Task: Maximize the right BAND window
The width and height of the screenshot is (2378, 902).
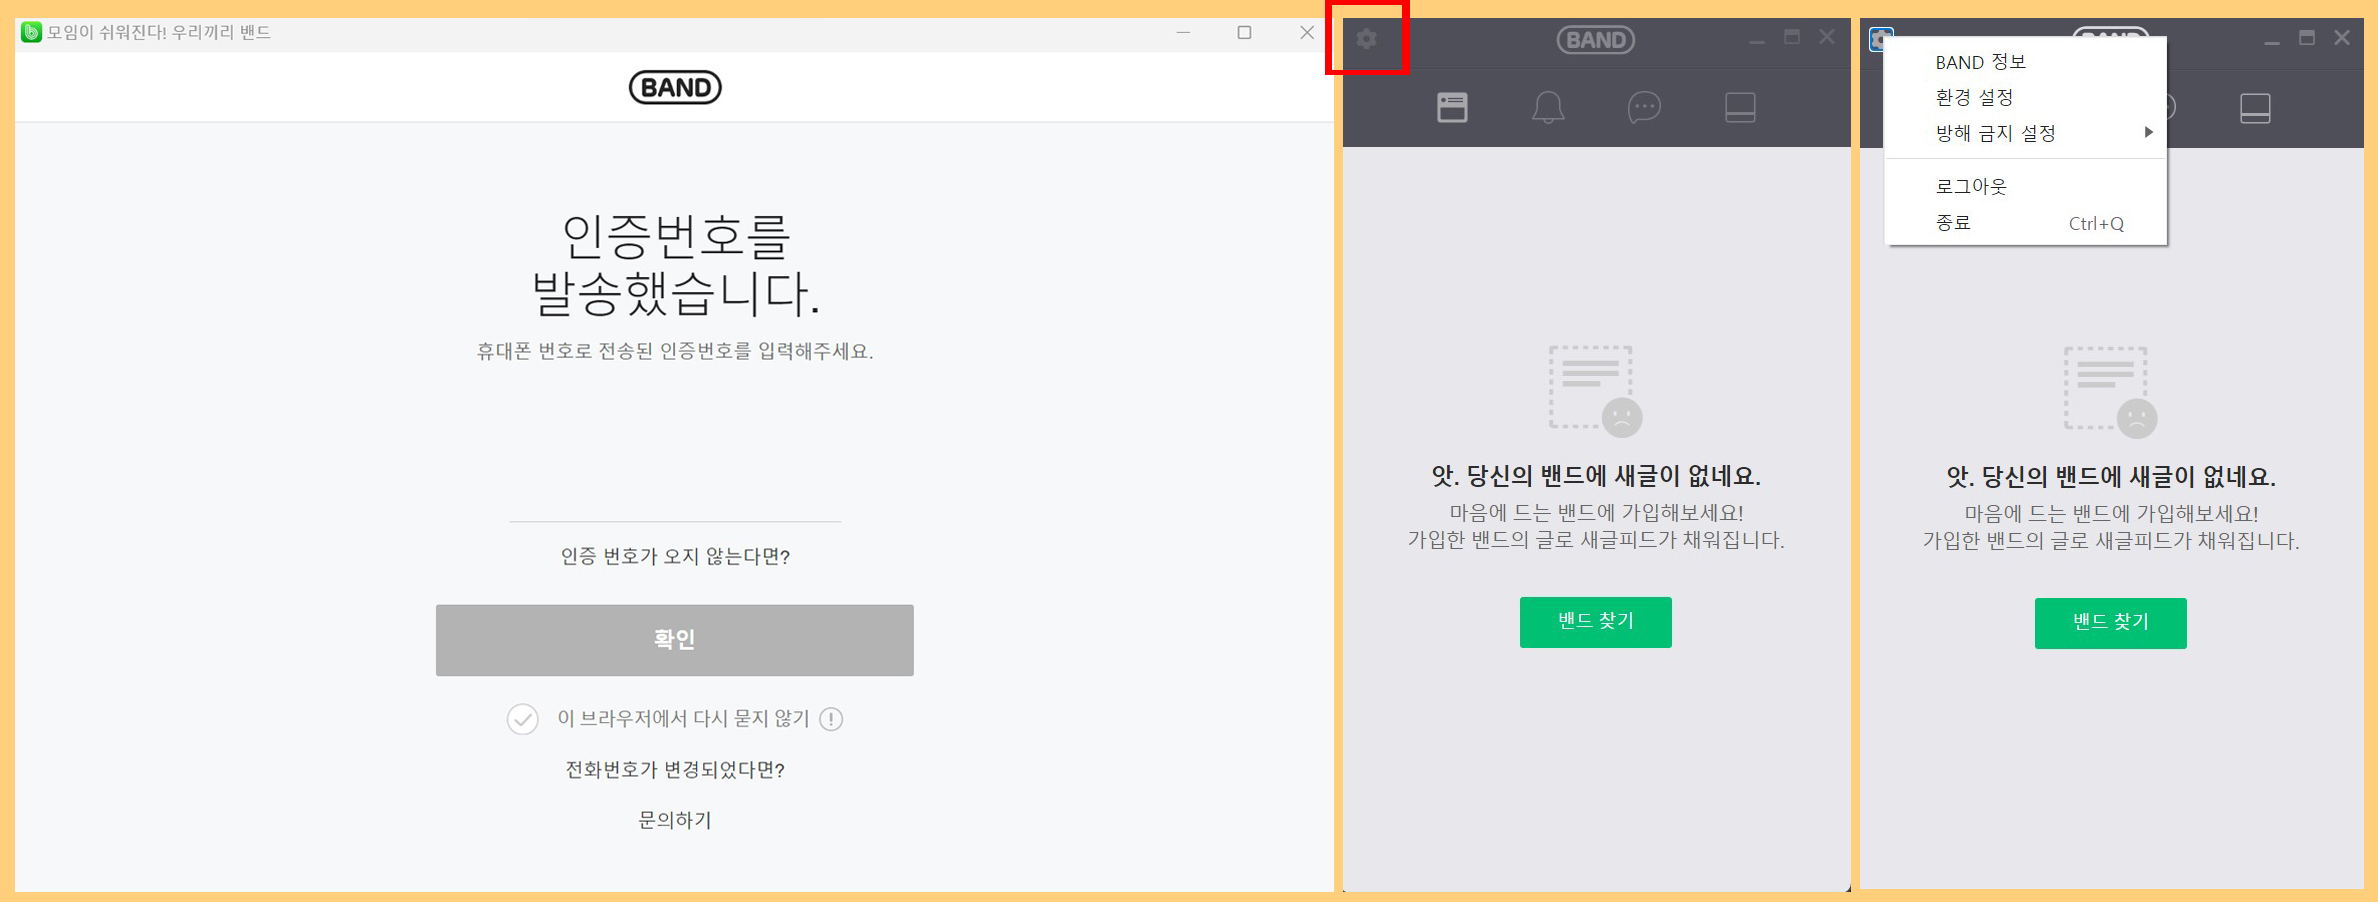Action: 2307,38
